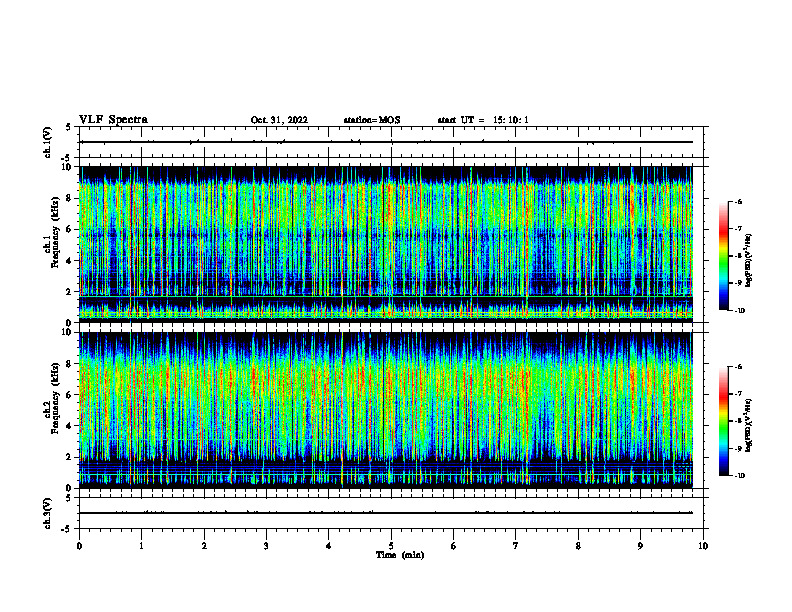The width and height of the screenshot is (792, 612).
Task: Select the "start UT = 15:10: 1" text
Action: [483, 120]
